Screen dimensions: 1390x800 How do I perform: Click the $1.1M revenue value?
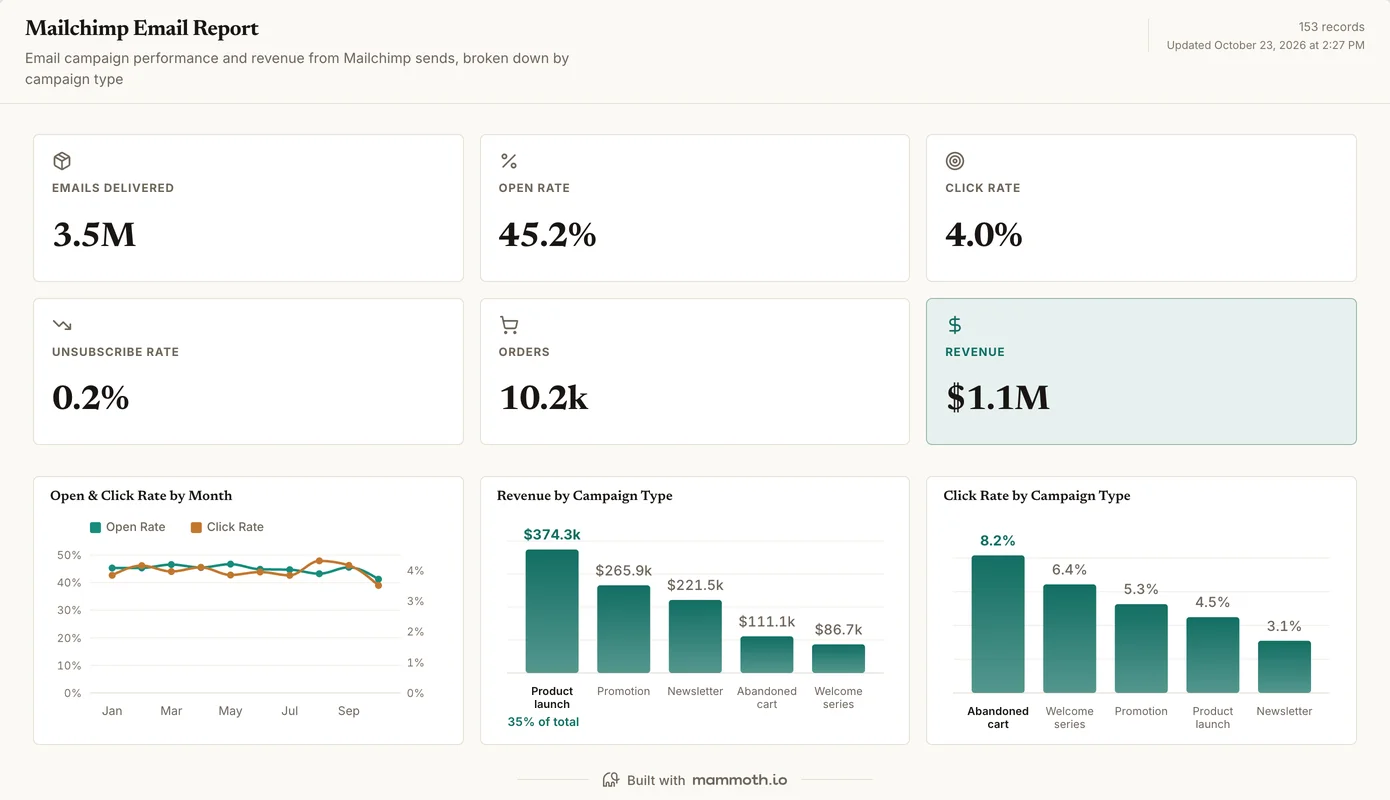(x=998, y=398)
